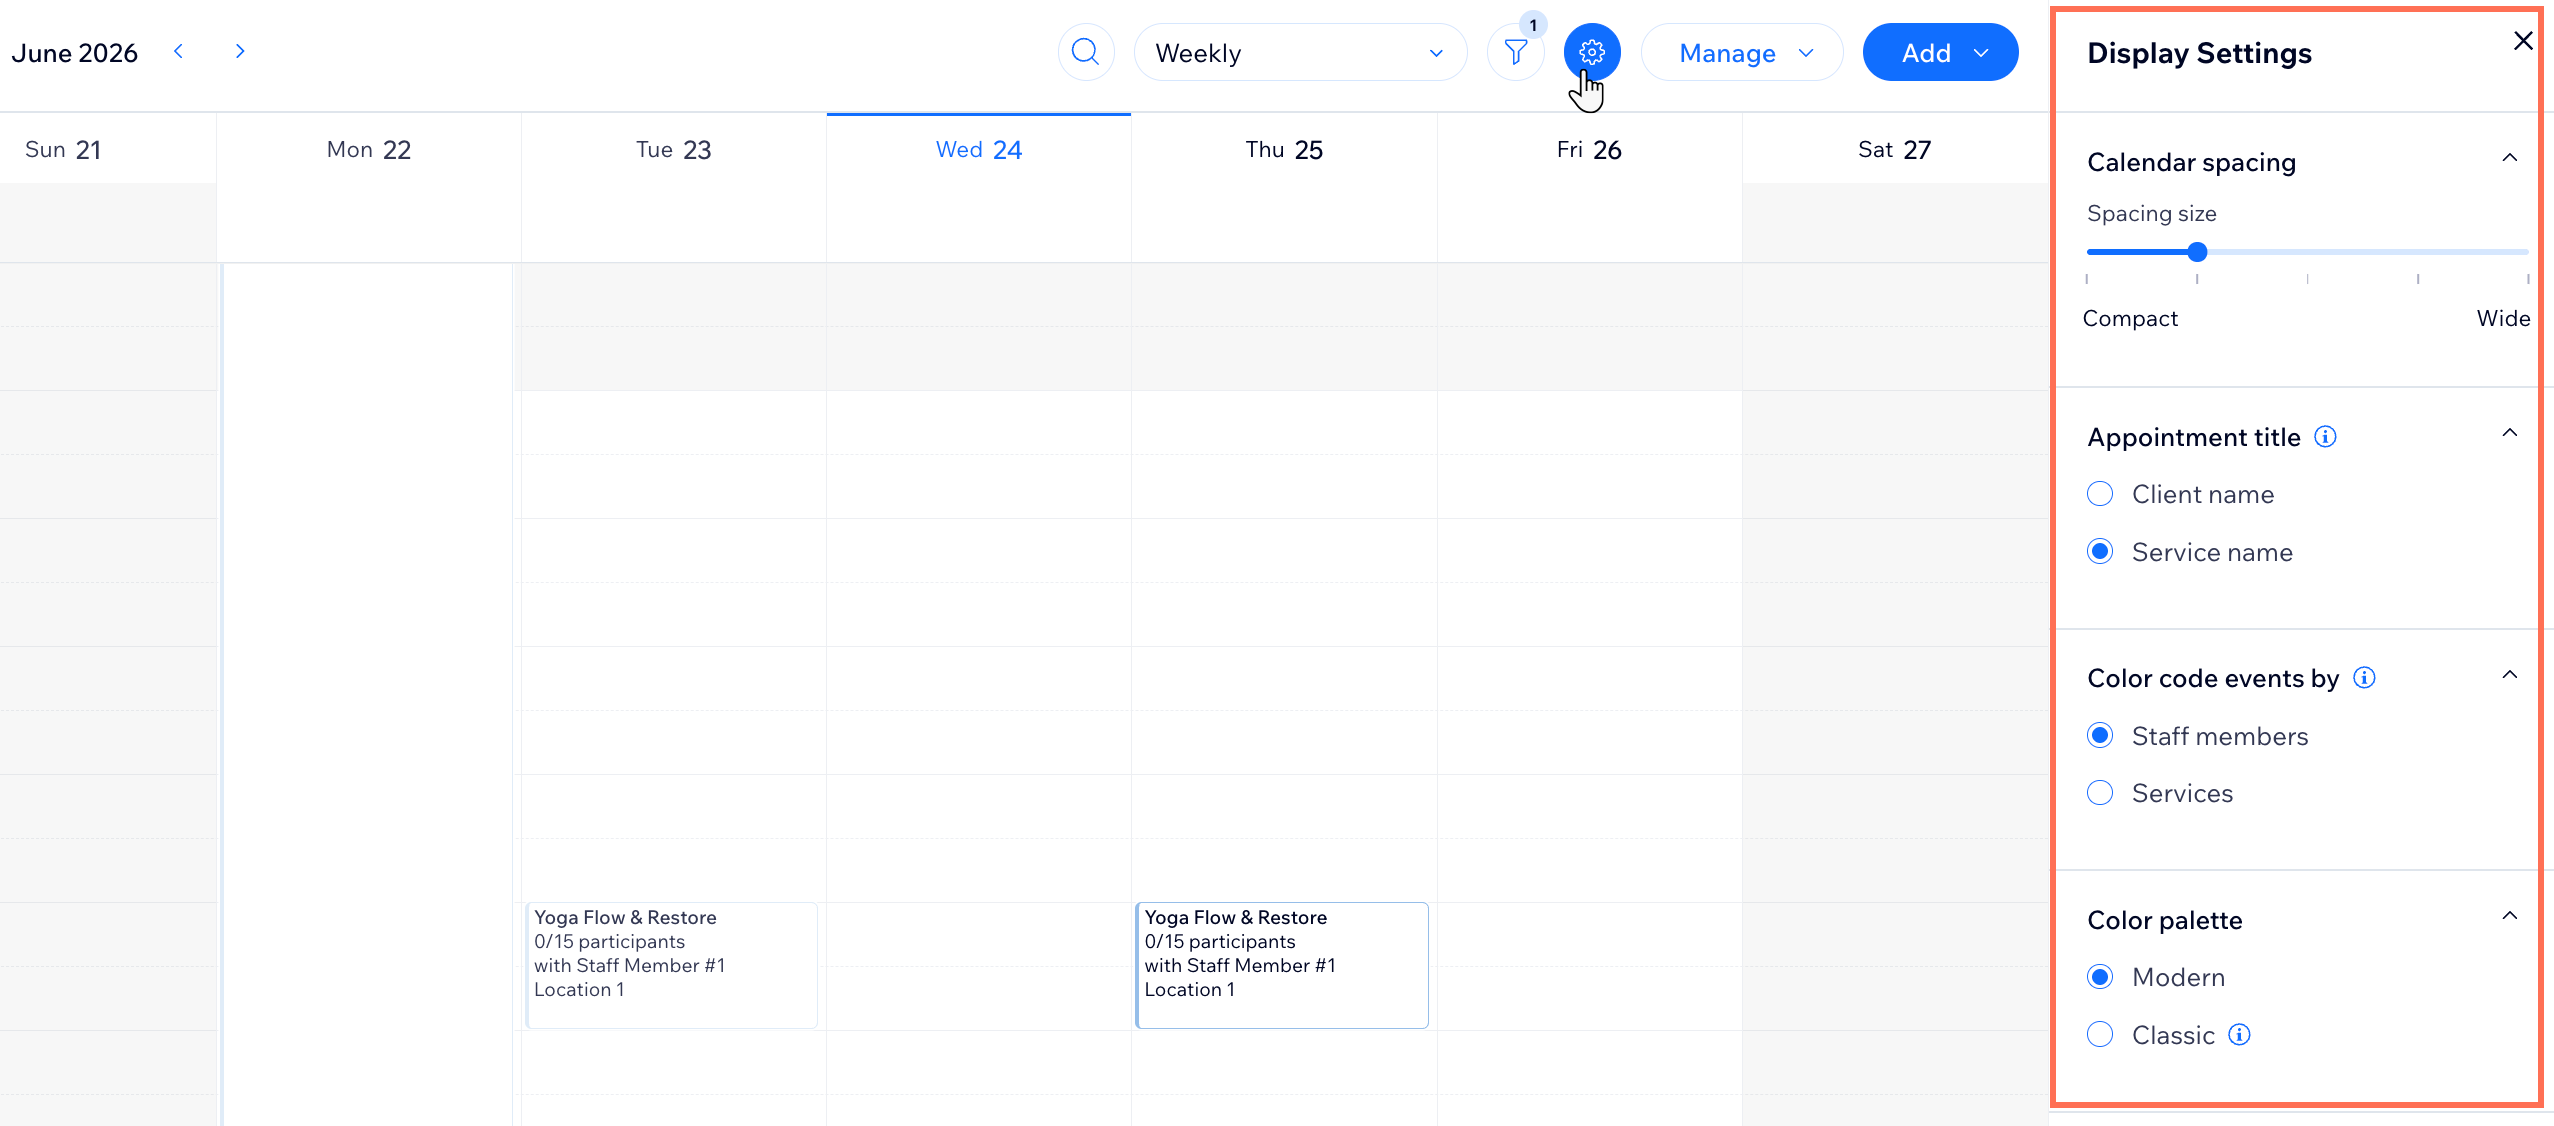2554x1126 pixels.
Task: Show info for Color code events by
Action: 2364,678
